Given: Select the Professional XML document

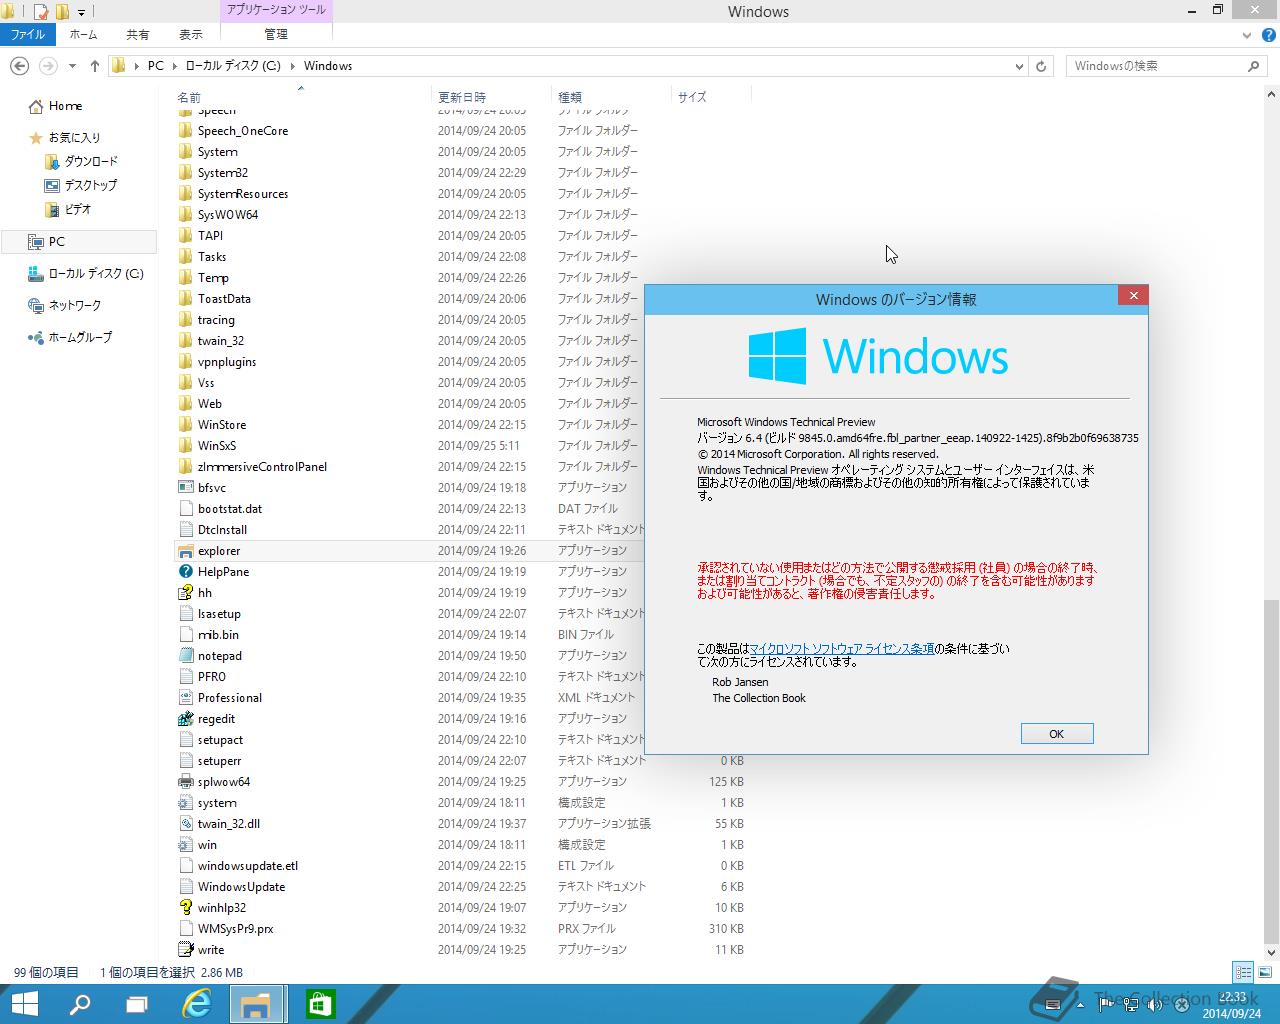Looking at the screenshot, I should [230, 698].
